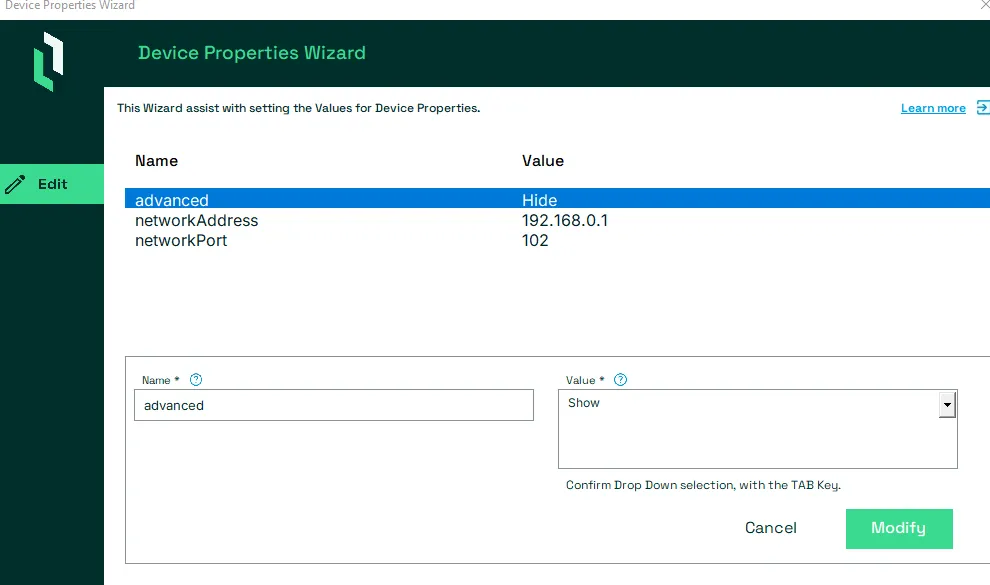
Task: Click the arrow icon beside Learn more
Action: (x=982, y=108)
